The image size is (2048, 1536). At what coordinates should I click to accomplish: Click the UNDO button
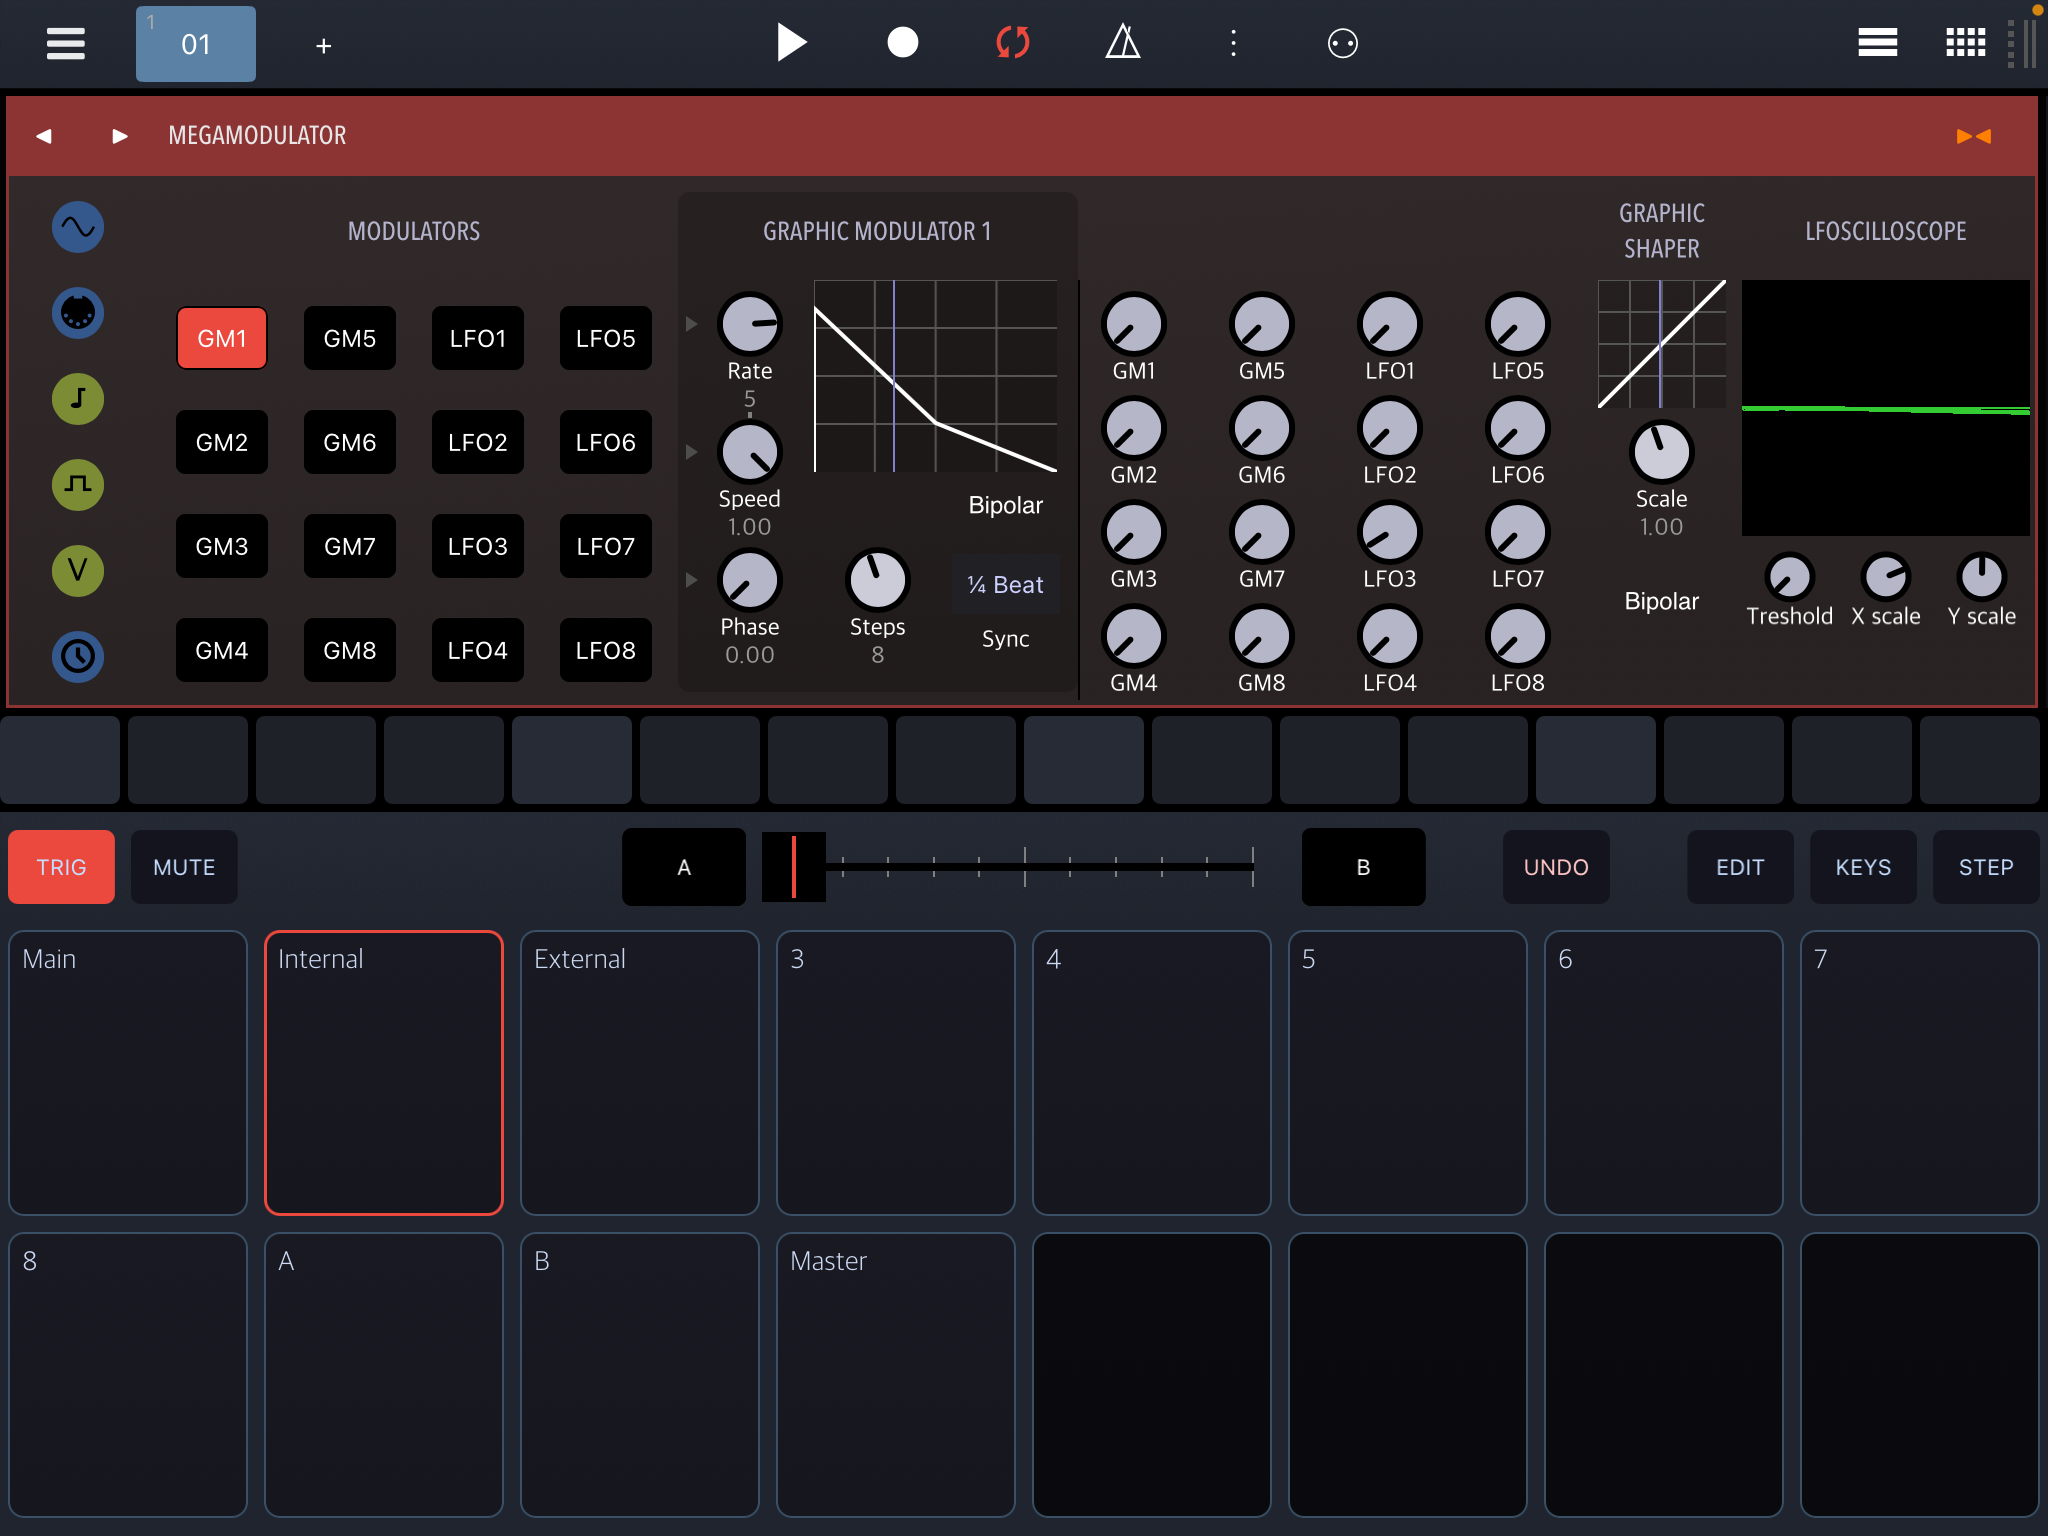click(1556, 867)
